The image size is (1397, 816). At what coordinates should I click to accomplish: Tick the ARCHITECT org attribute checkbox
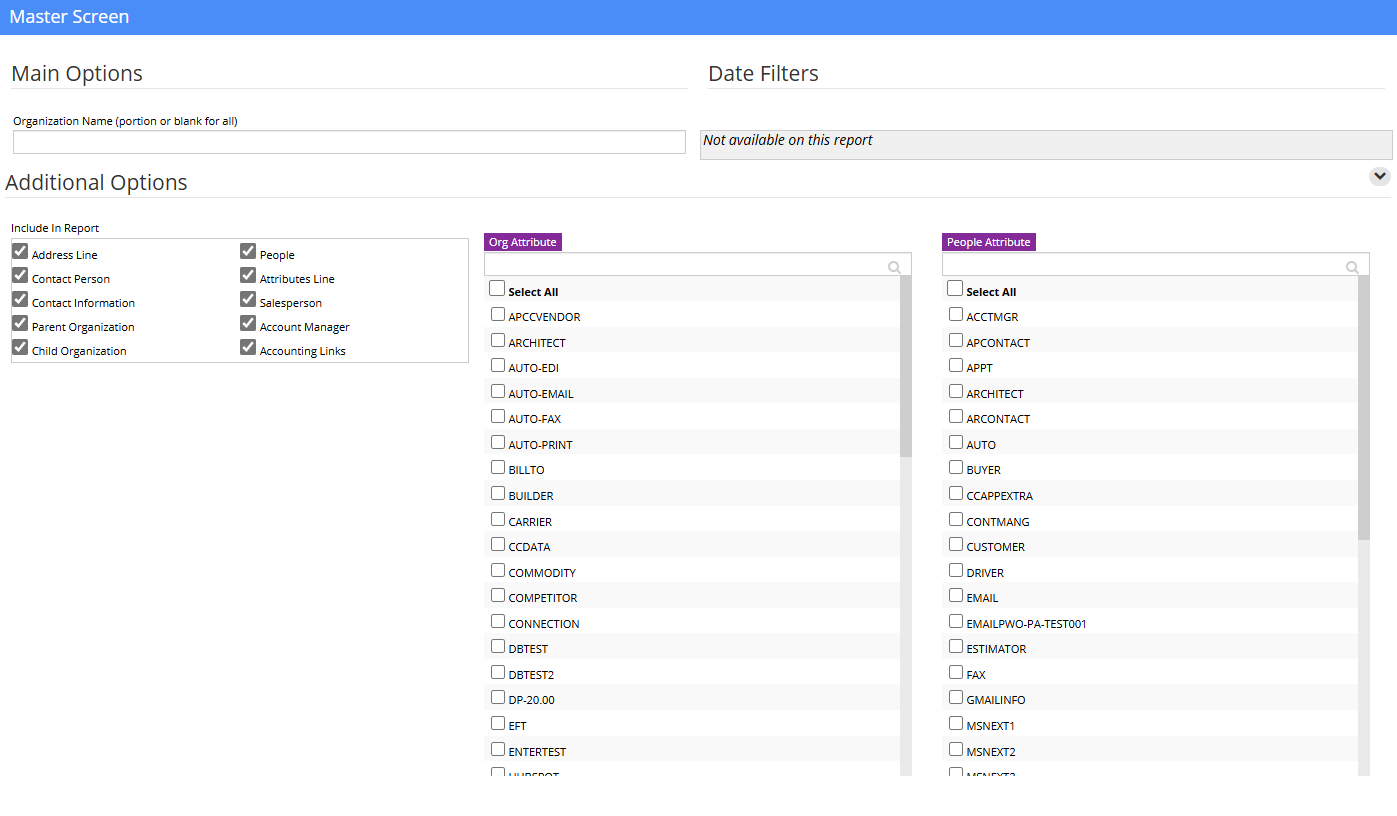pyautogui.click(x=498, y=340)
